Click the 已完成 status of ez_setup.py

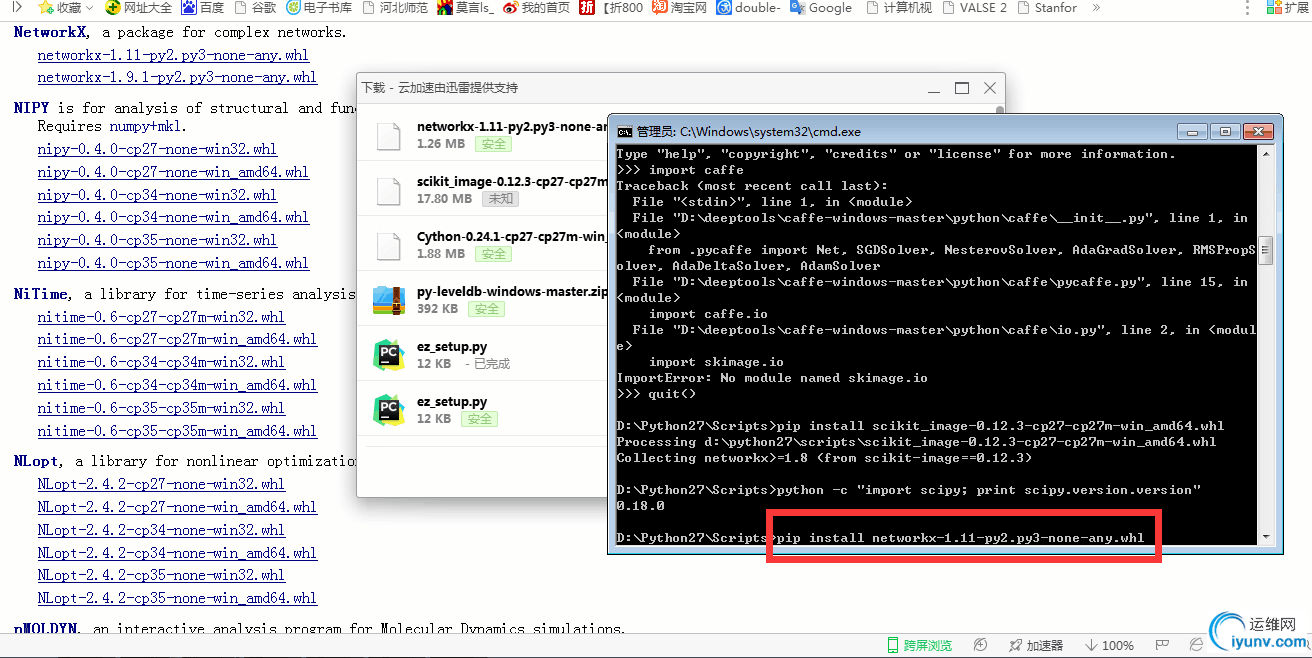493,364
